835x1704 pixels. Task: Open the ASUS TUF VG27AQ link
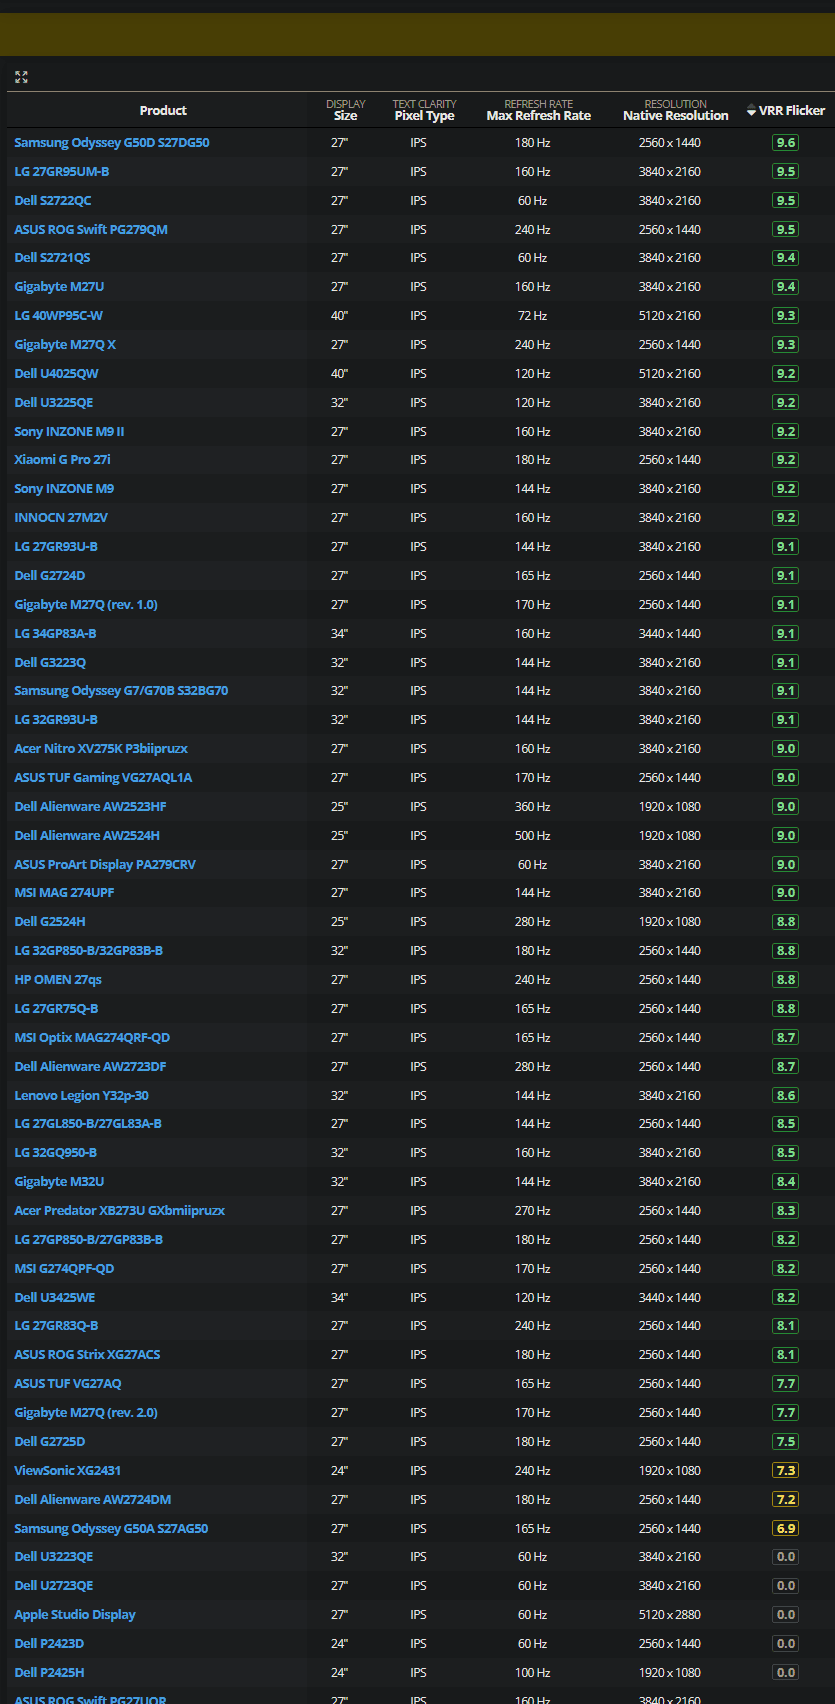(x=68, y=1384)
